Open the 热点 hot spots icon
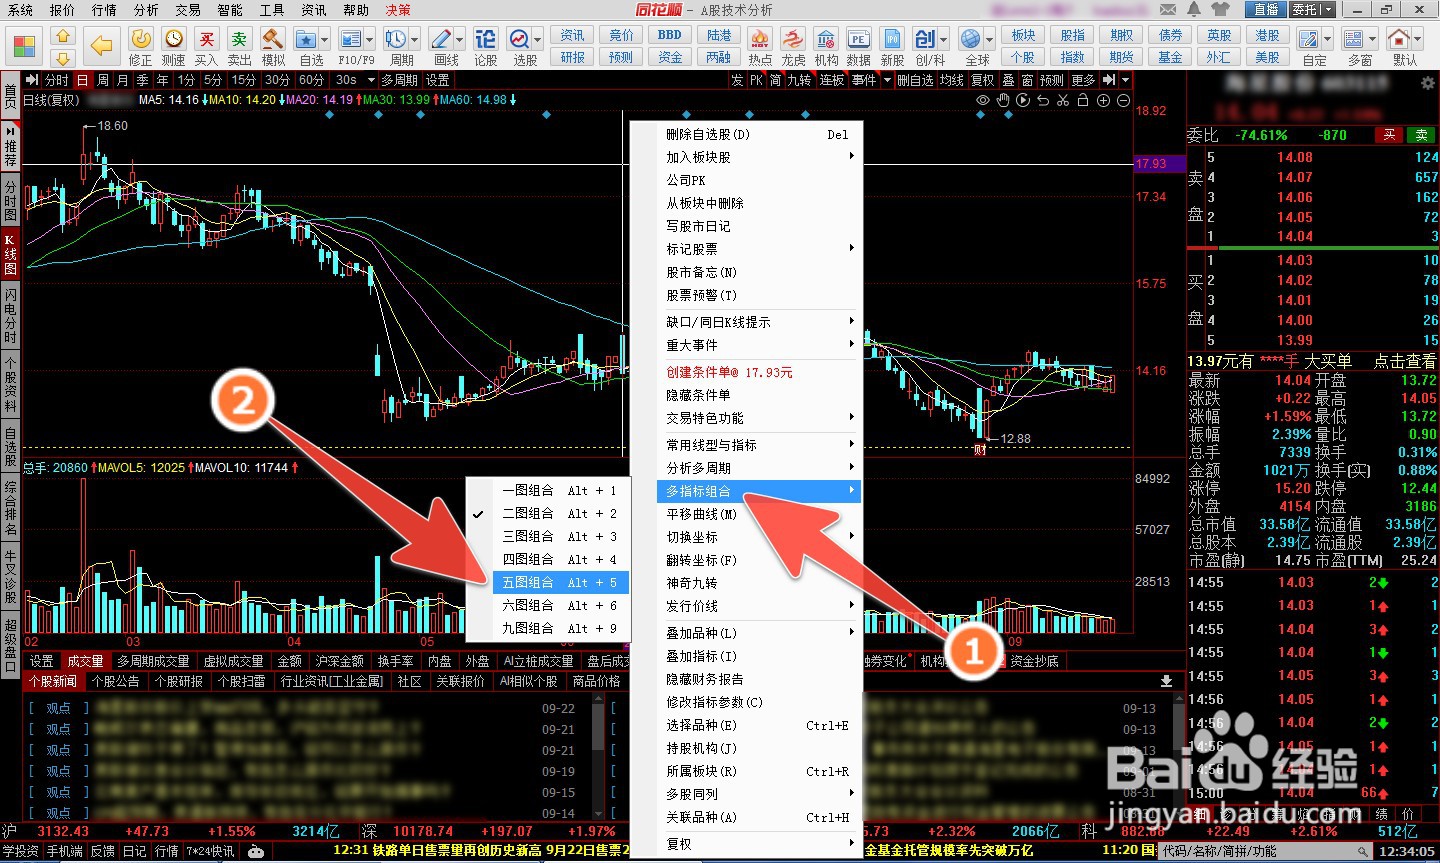This screenshot has width=1440, height=863. click(x=760, y=39)
